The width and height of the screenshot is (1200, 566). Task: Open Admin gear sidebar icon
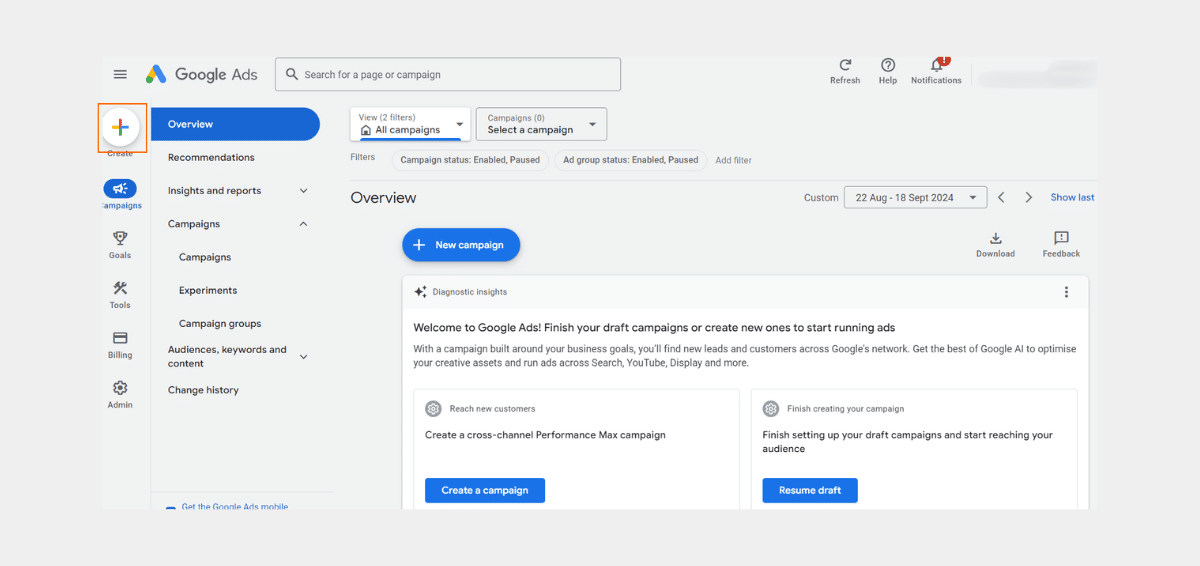120,388
